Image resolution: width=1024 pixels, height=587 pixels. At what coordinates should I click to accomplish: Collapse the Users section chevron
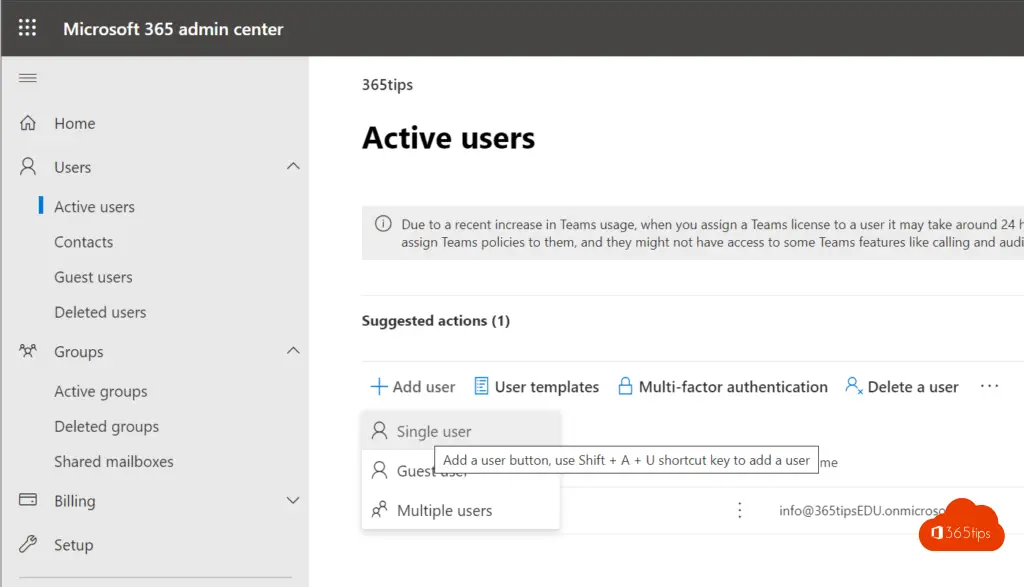coord(293,167)
